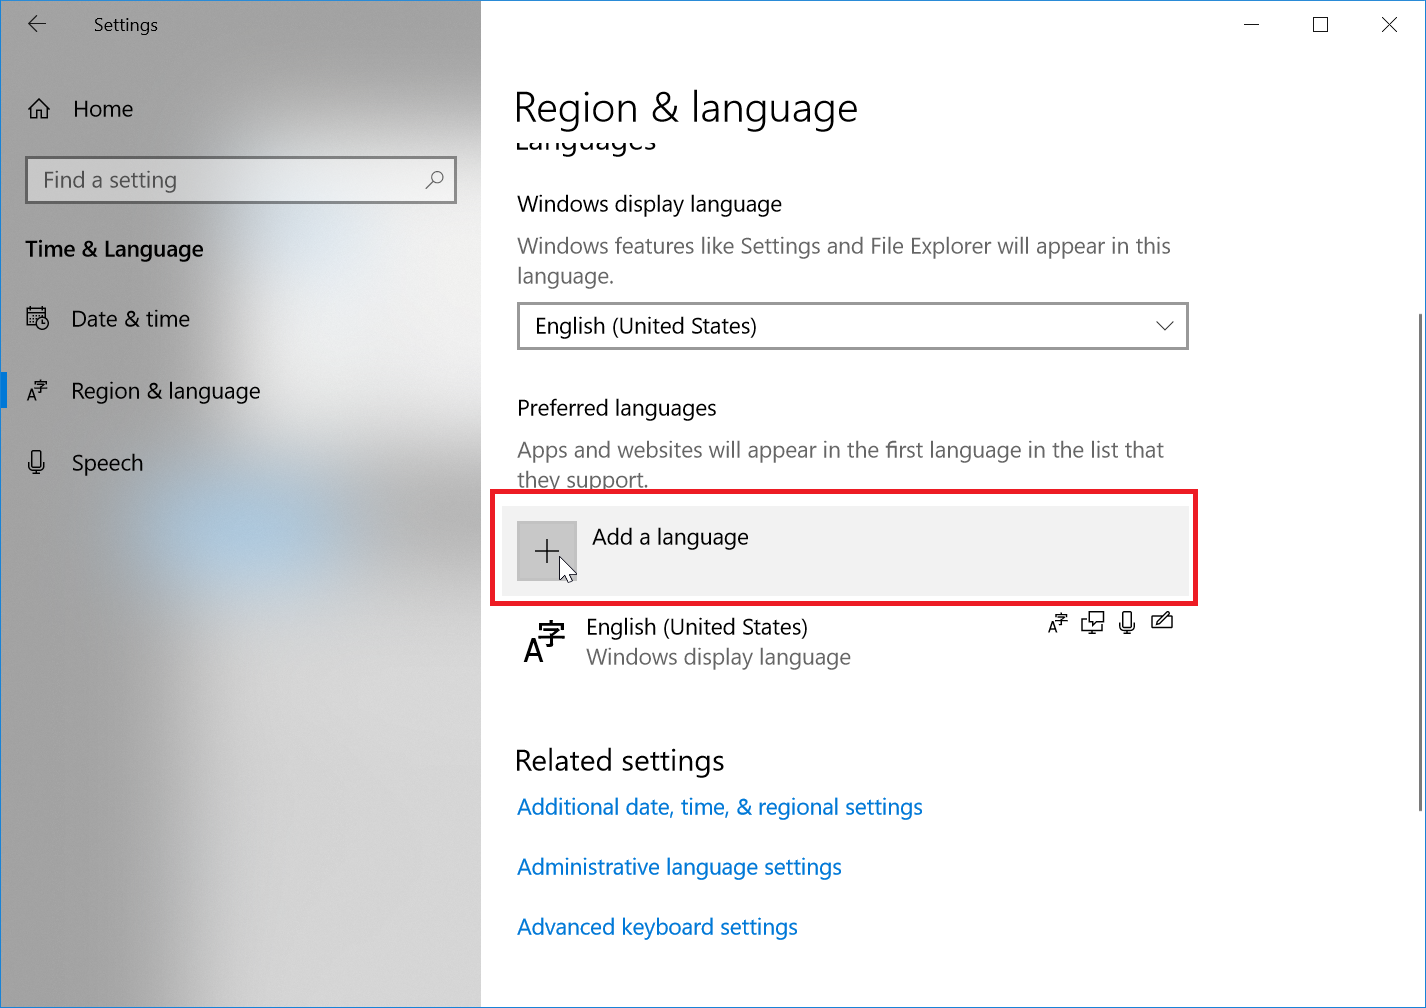
Task: Close the Settings window
Action: [1389, 25]
